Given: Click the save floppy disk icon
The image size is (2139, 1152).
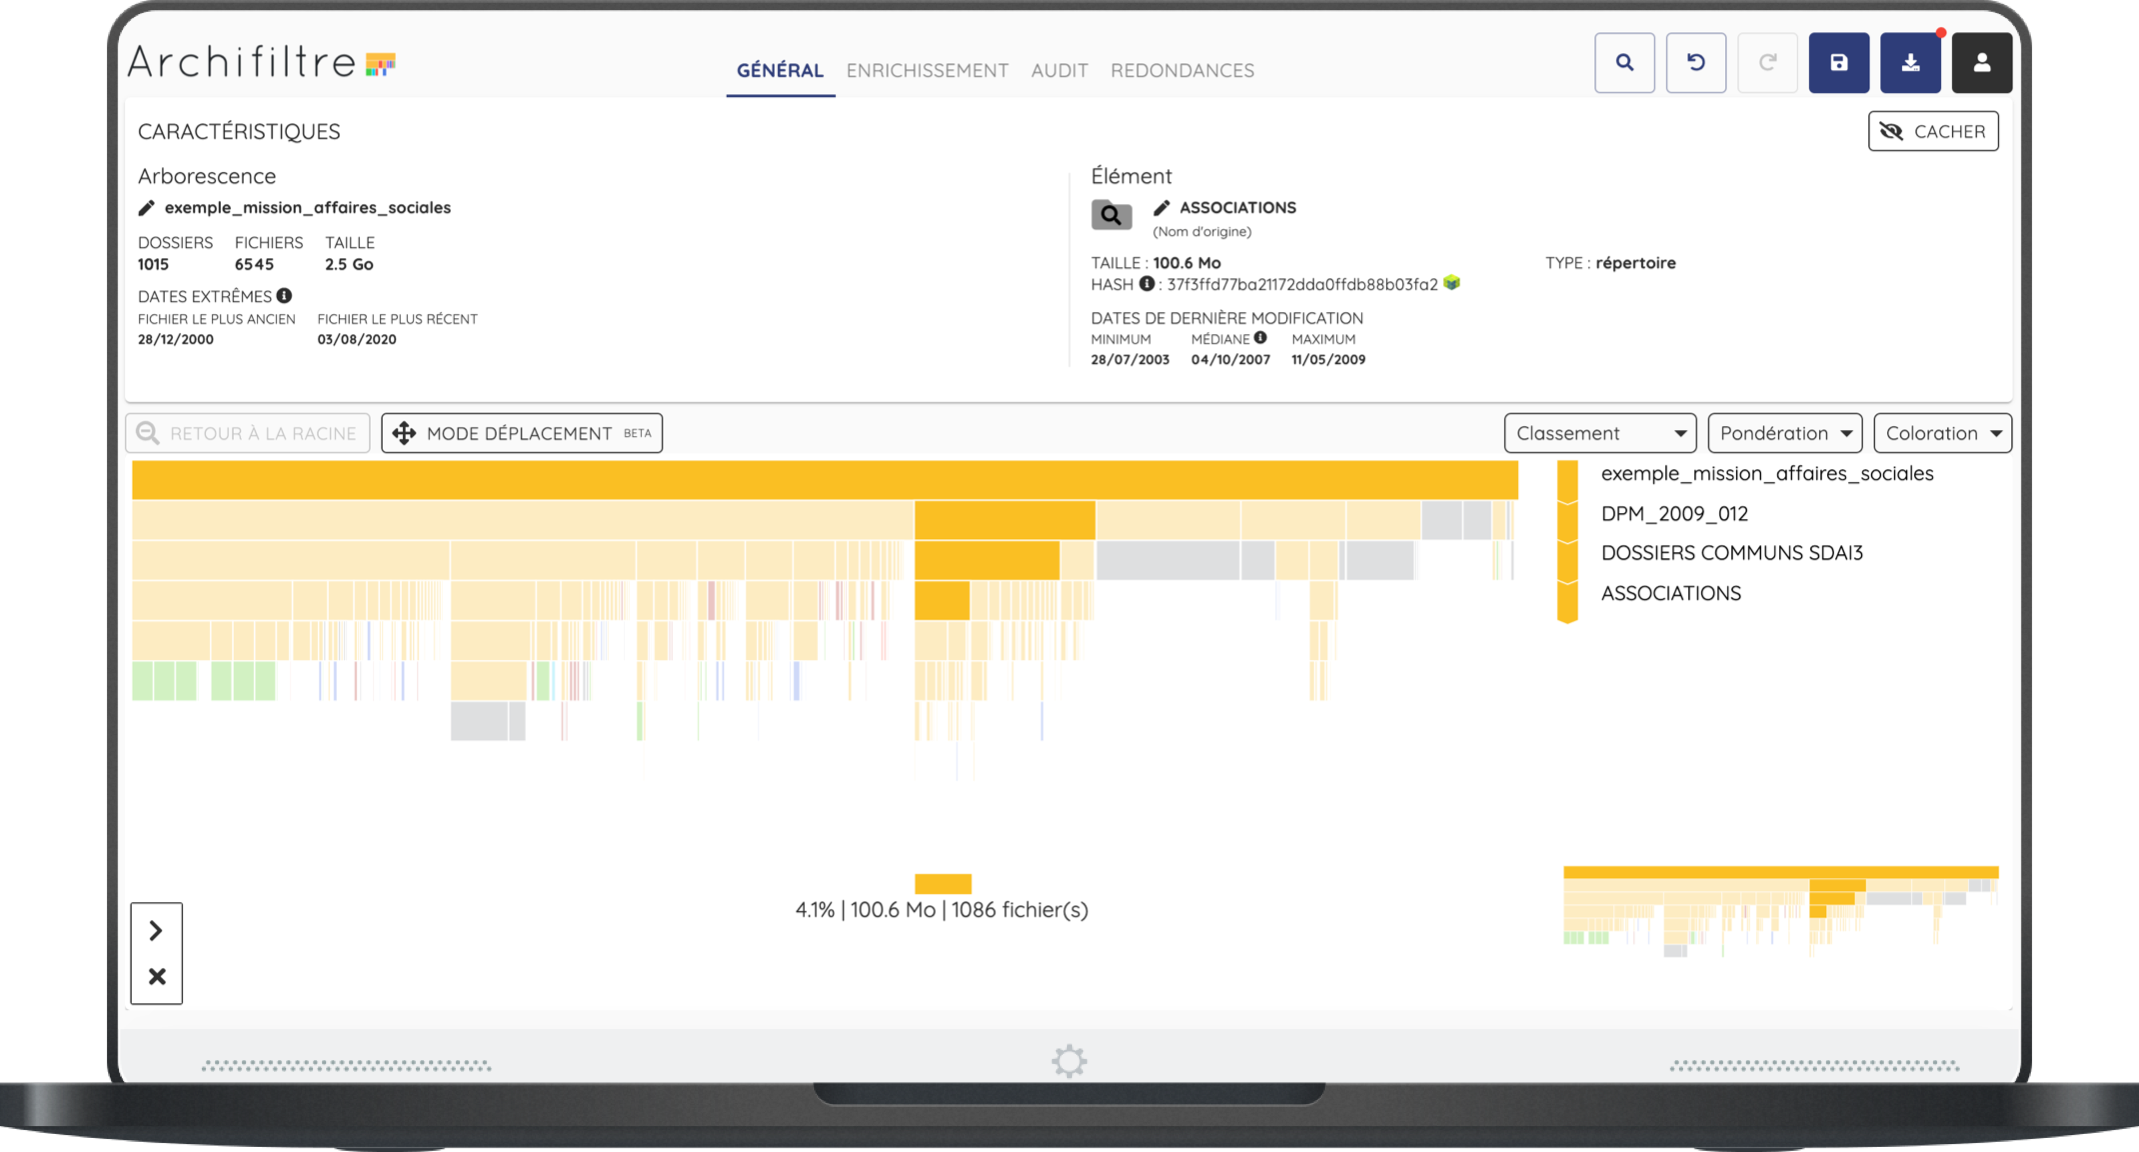Looking at the screenshot, I should (x=1838, y=63).
